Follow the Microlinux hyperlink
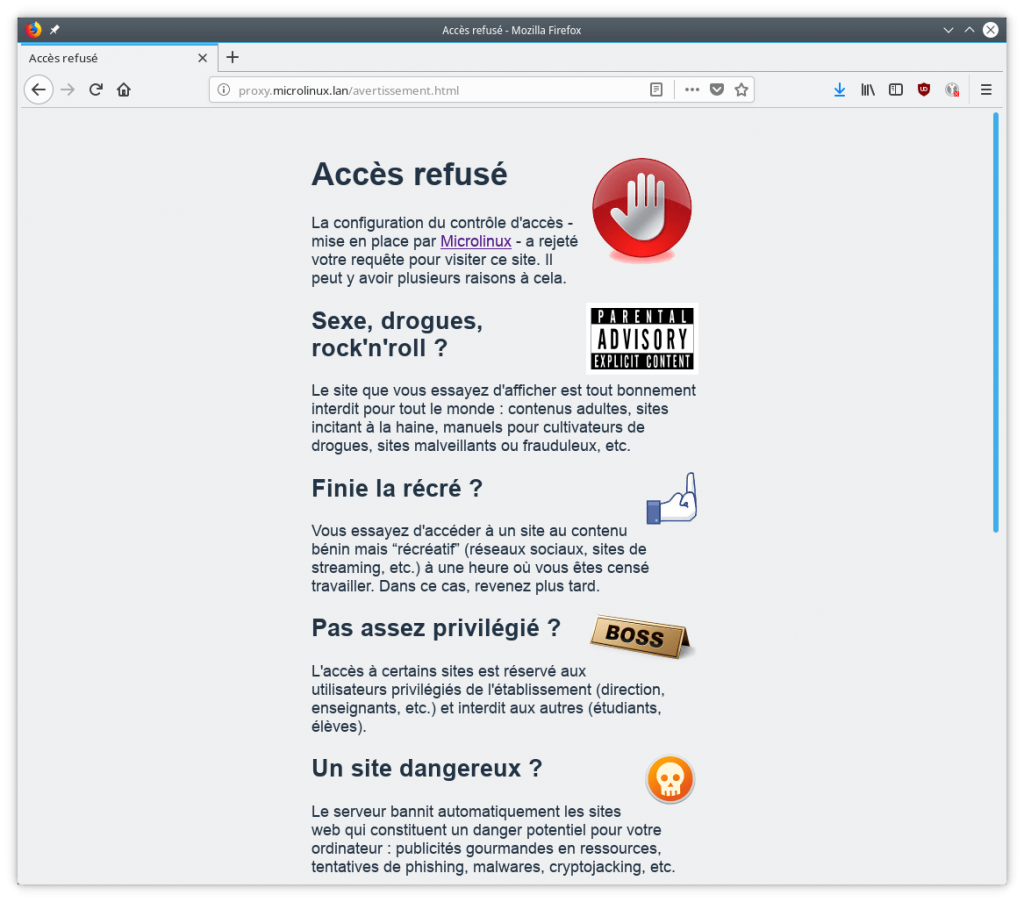The height and width of the screenshot is (902, 1024). pos(475,241)
